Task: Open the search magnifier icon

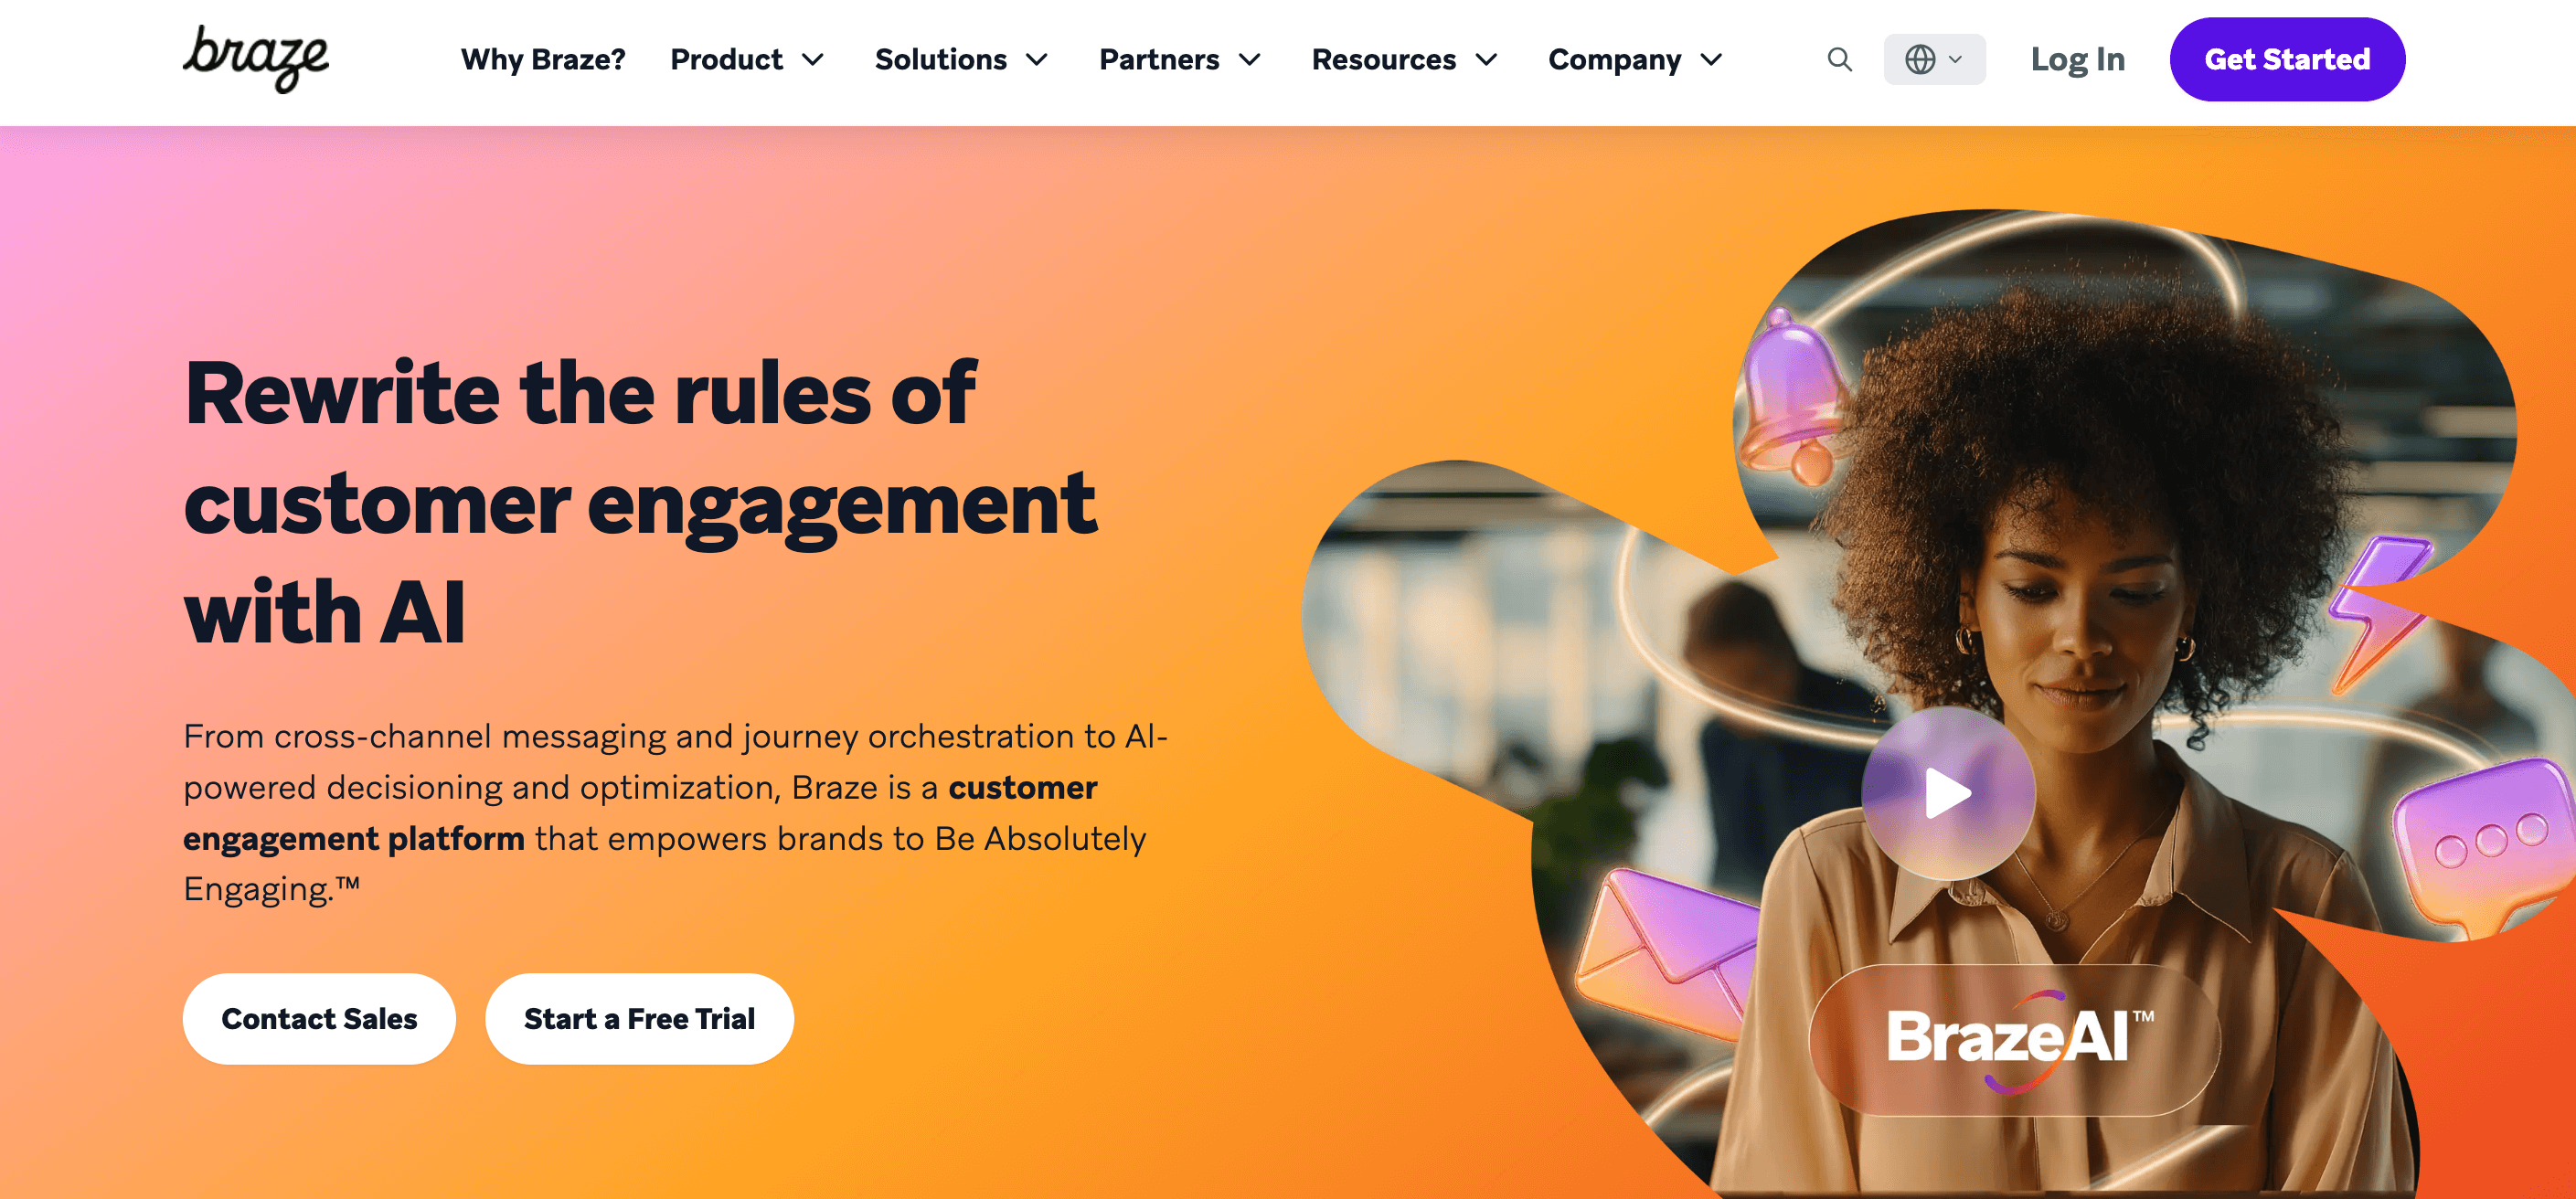Action: (x=1839, y=60)
